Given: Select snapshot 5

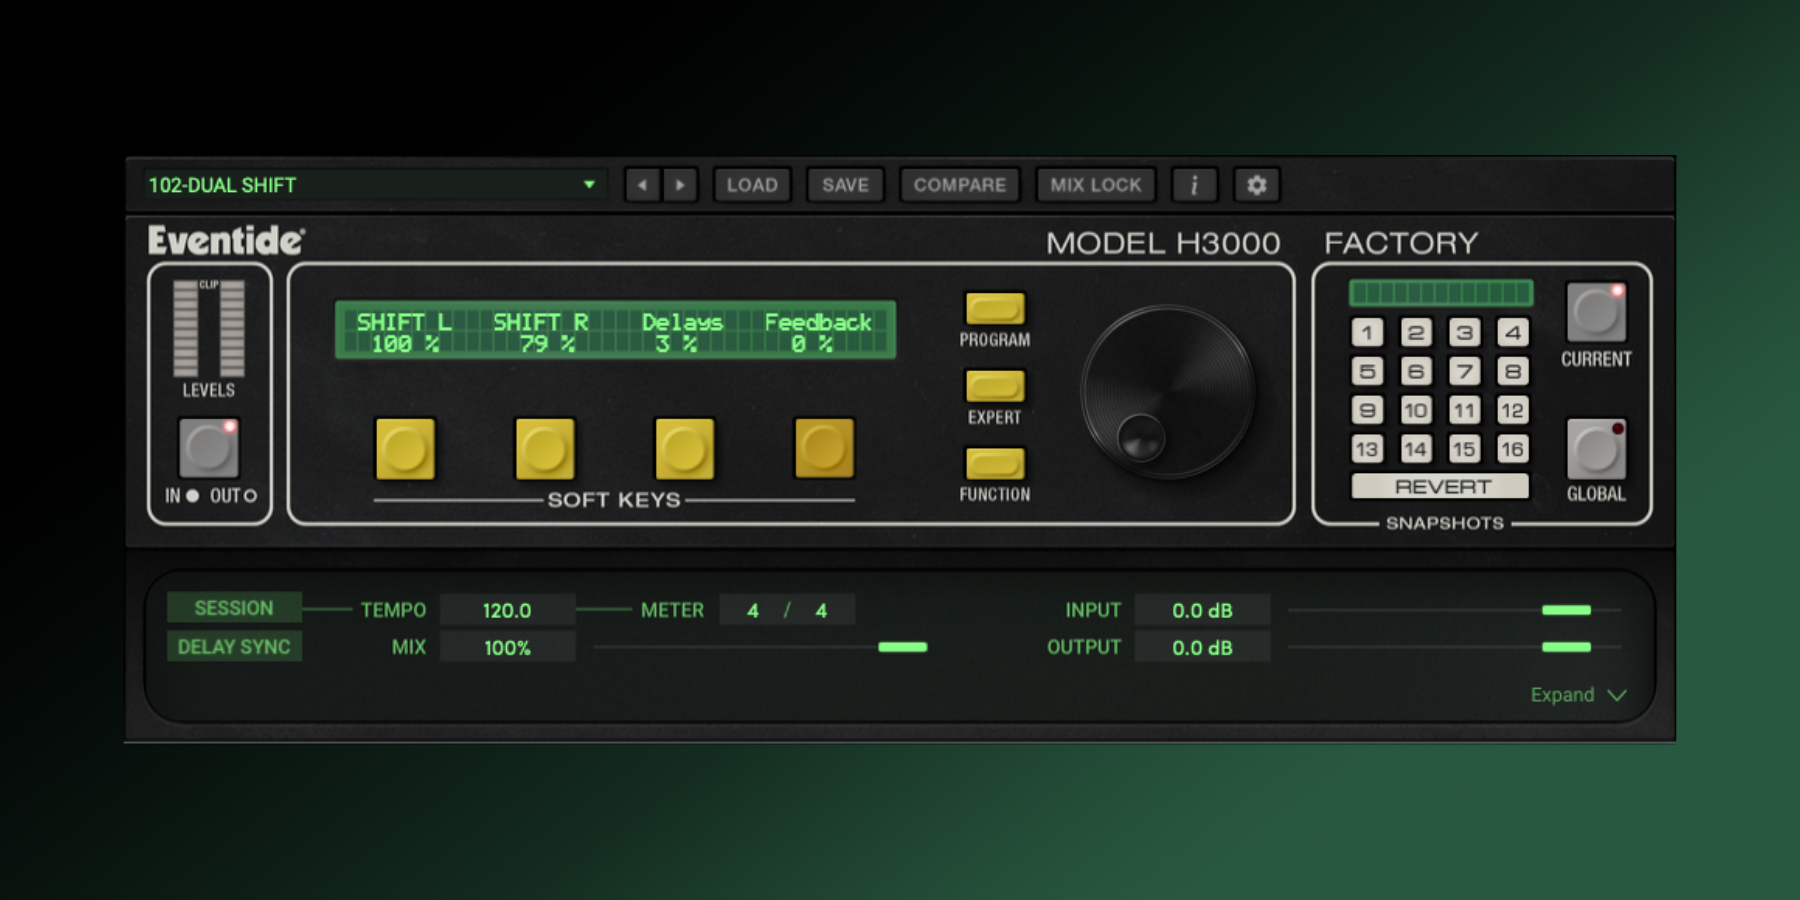Looking at the screenshot, I should 1367,371.
